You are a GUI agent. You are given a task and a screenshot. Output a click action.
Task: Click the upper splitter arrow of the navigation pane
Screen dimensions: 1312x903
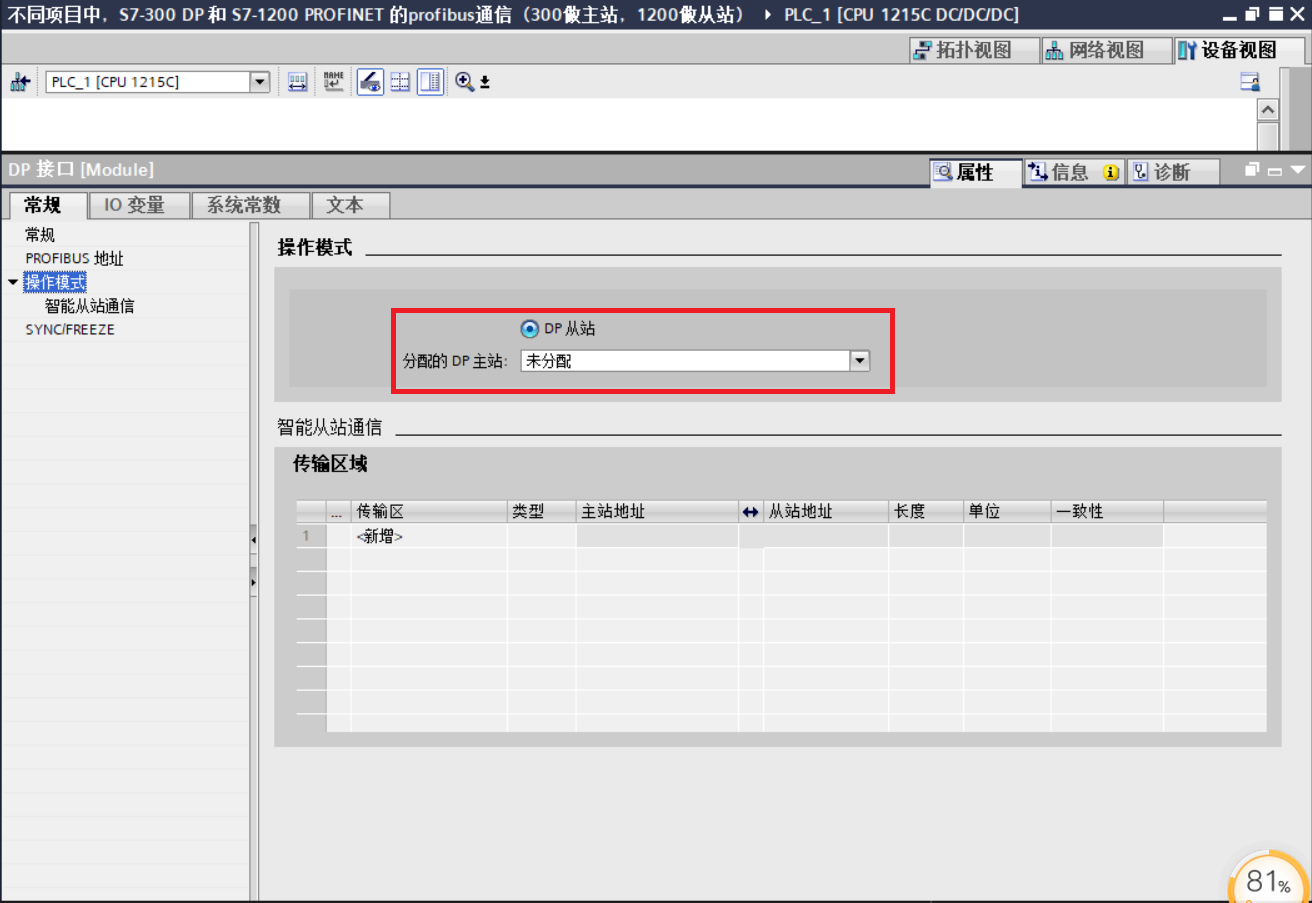coord(253,540)
